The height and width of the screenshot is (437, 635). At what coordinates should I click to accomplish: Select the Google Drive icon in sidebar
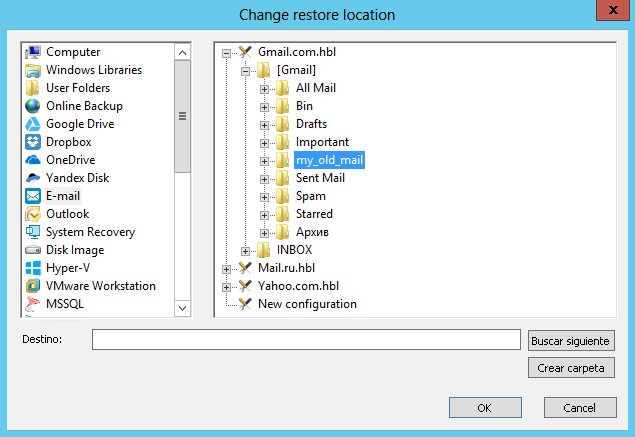pyautogui.click(x=33, y=124)
